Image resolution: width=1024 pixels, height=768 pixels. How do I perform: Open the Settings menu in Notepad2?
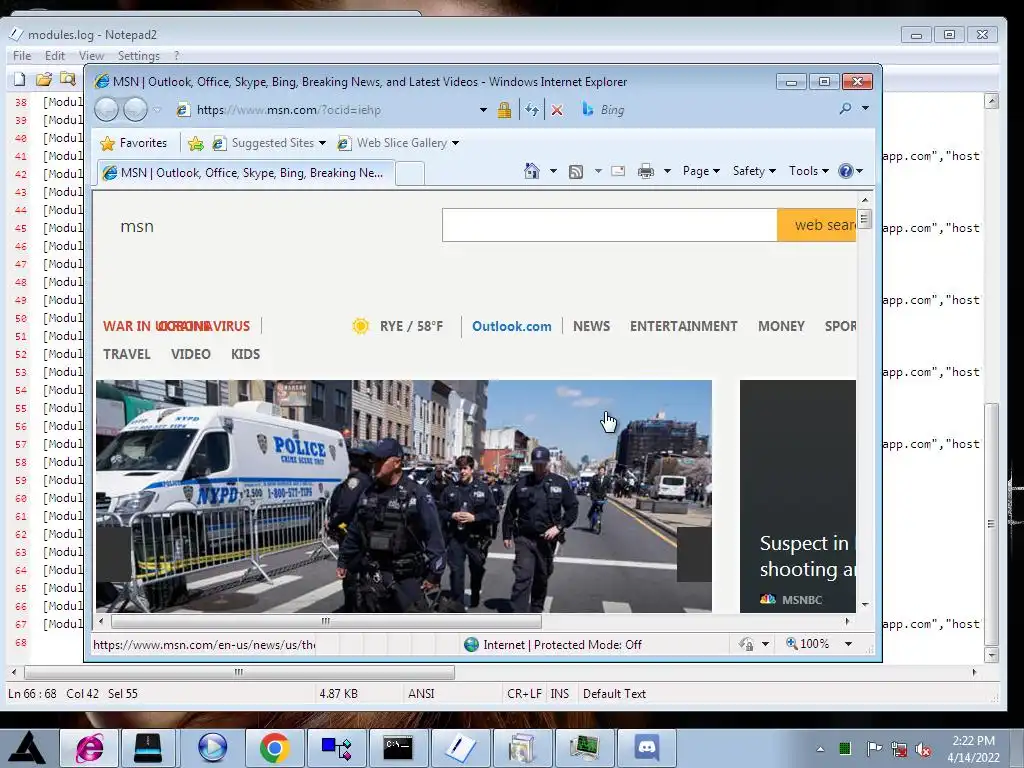pos(138,56)
